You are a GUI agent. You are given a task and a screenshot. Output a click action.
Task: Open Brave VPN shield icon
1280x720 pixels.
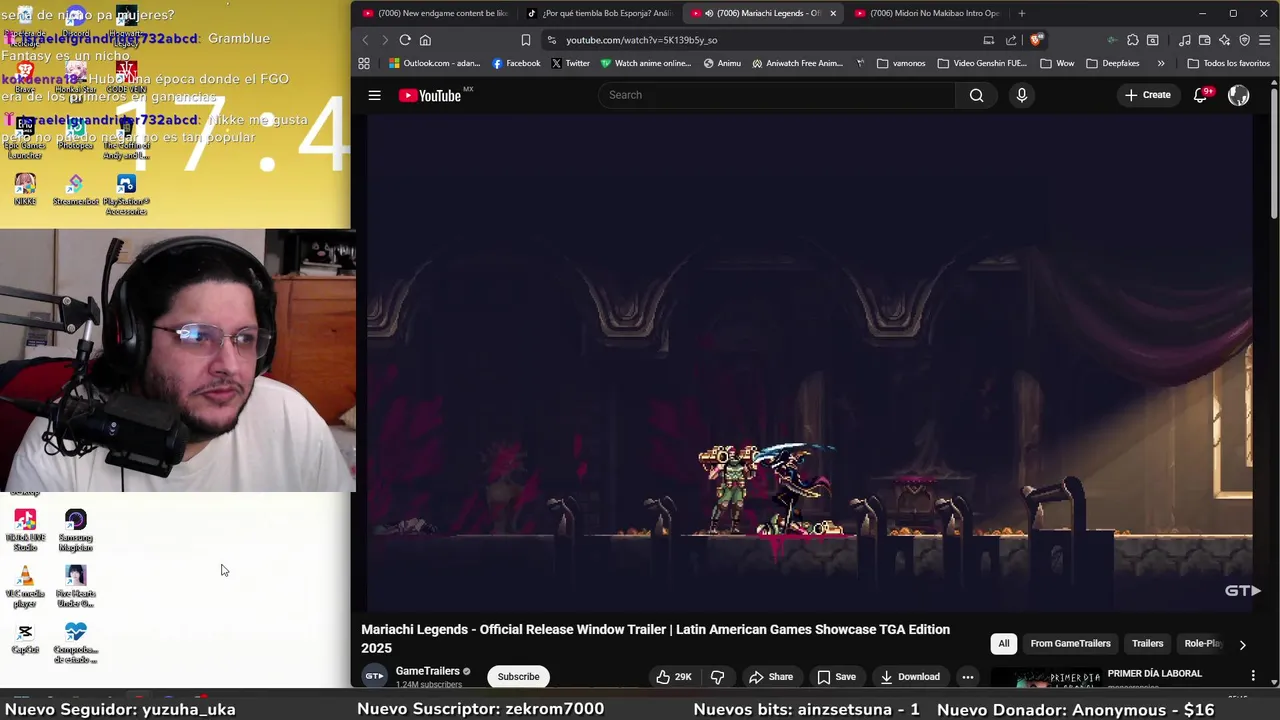click(x=1244, y=40)
